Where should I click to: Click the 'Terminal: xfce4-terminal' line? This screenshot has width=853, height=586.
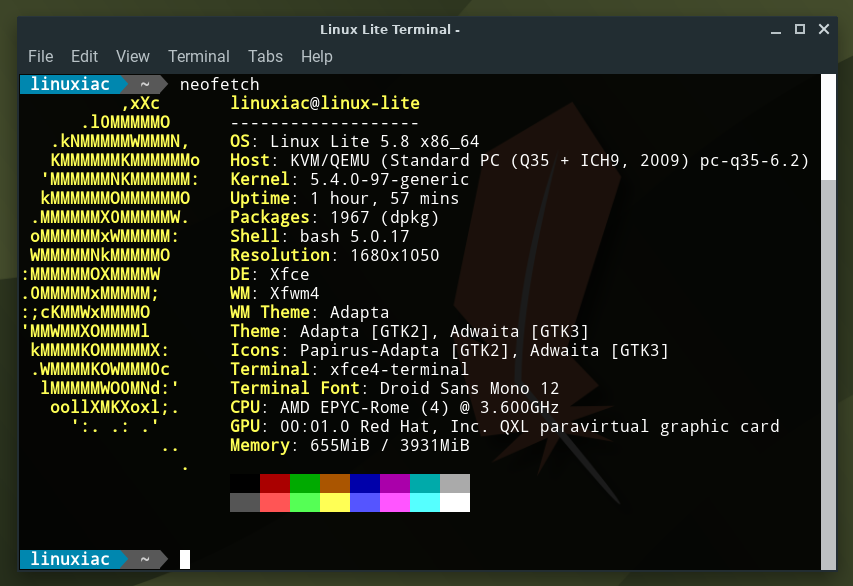349,369
